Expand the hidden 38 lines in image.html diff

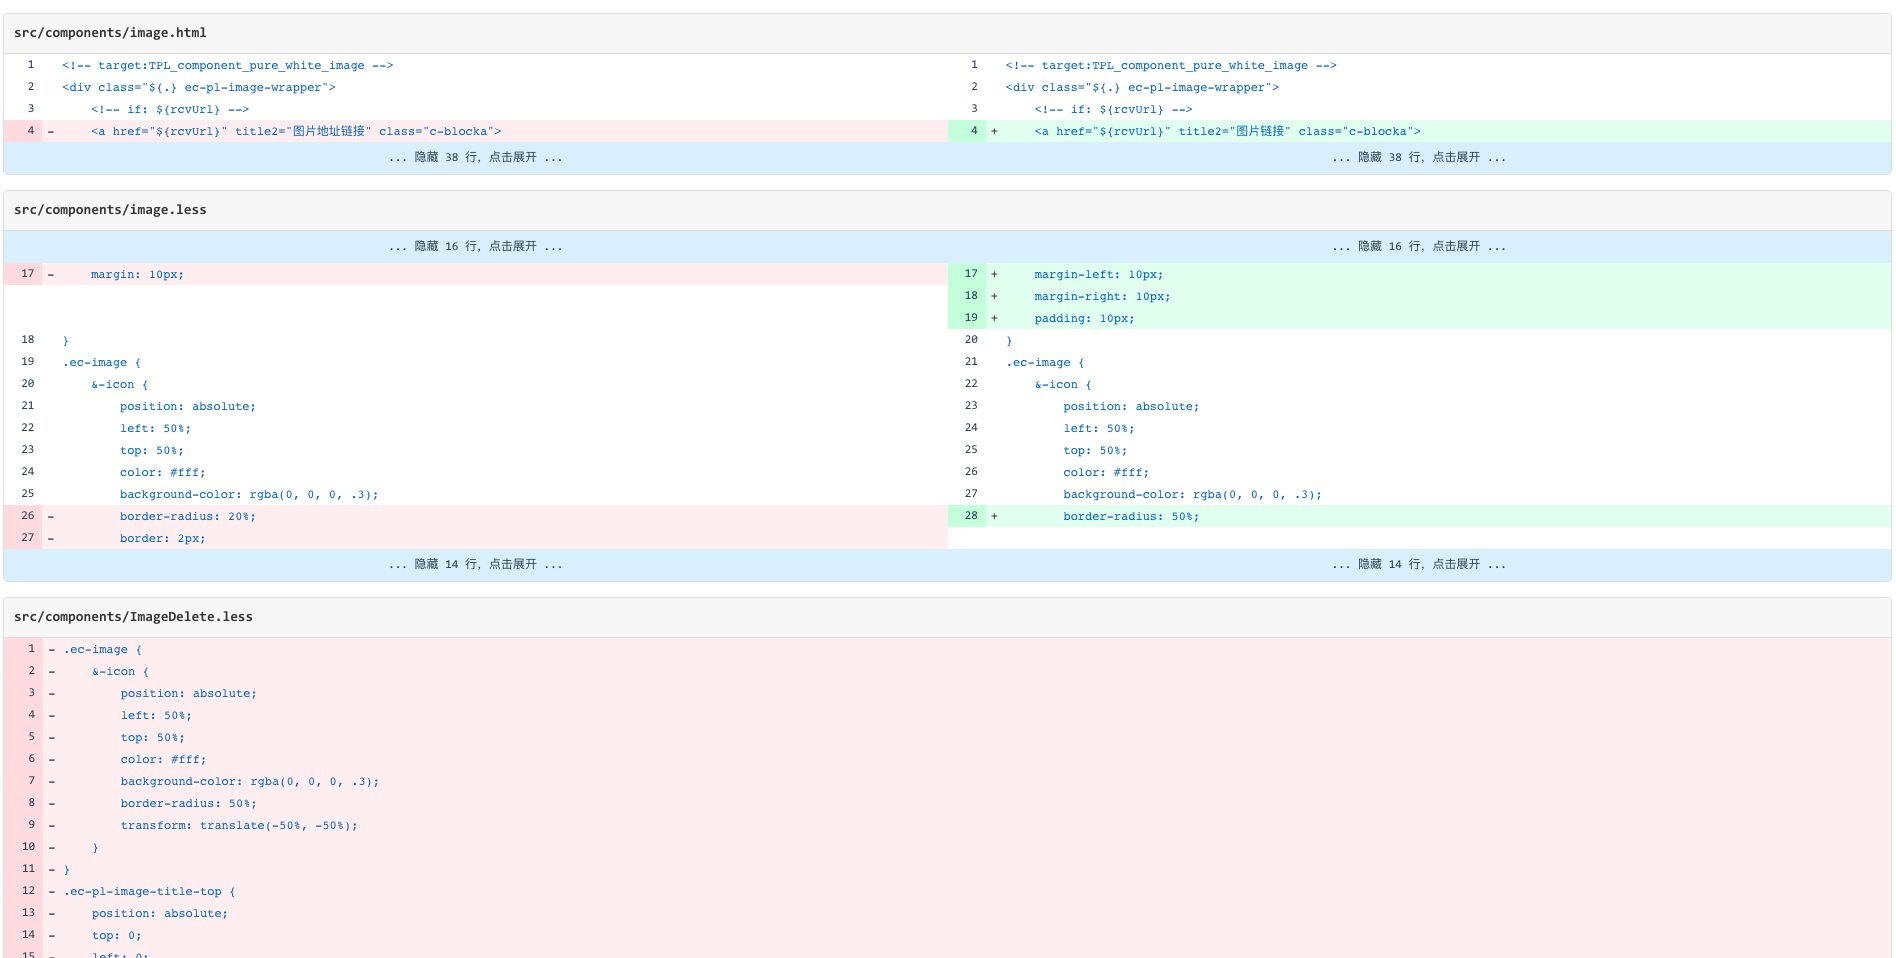[475, 157]
